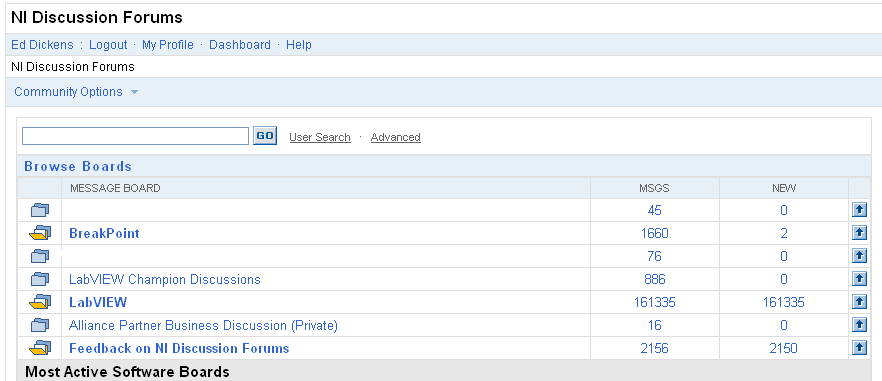
Task: Open the Help link in header
Action: pyautogui.click(x=299, y=45)
